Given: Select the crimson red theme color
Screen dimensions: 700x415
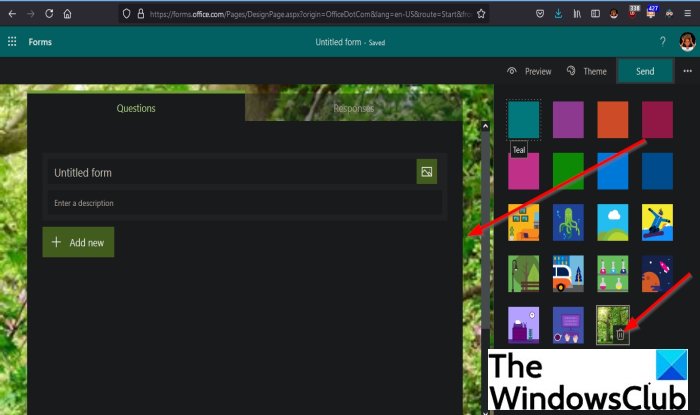Looking at the screenshot, I should (657, 120).
